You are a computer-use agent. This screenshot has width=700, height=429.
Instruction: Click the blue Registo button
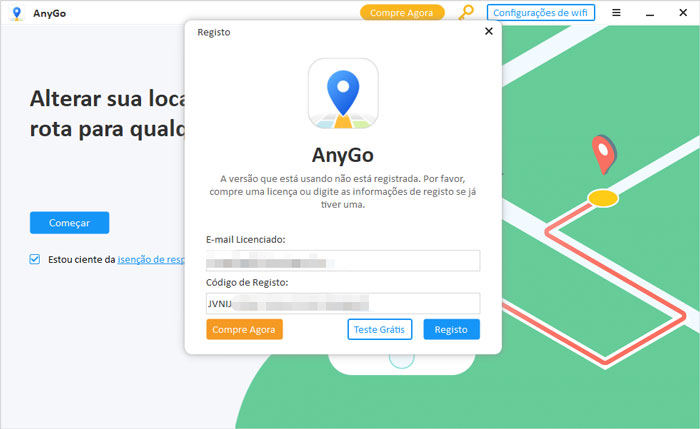(451, 329)
